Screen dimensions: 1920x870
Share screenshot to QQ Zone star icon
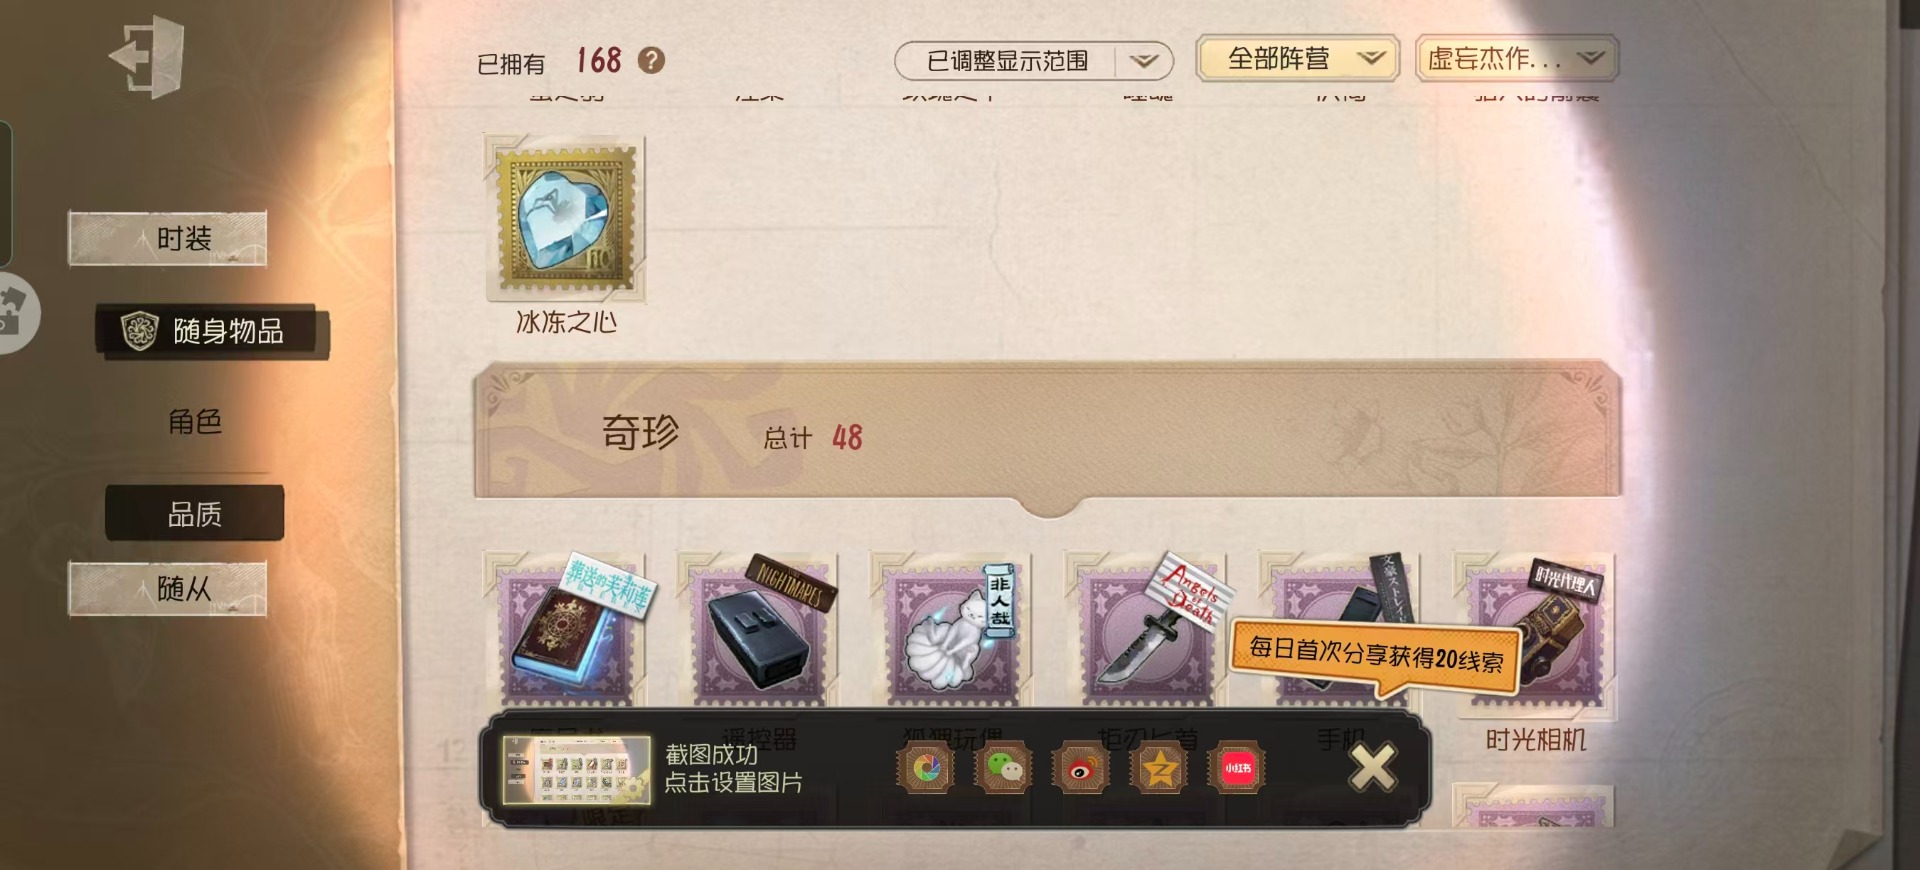coord(1159,768)
